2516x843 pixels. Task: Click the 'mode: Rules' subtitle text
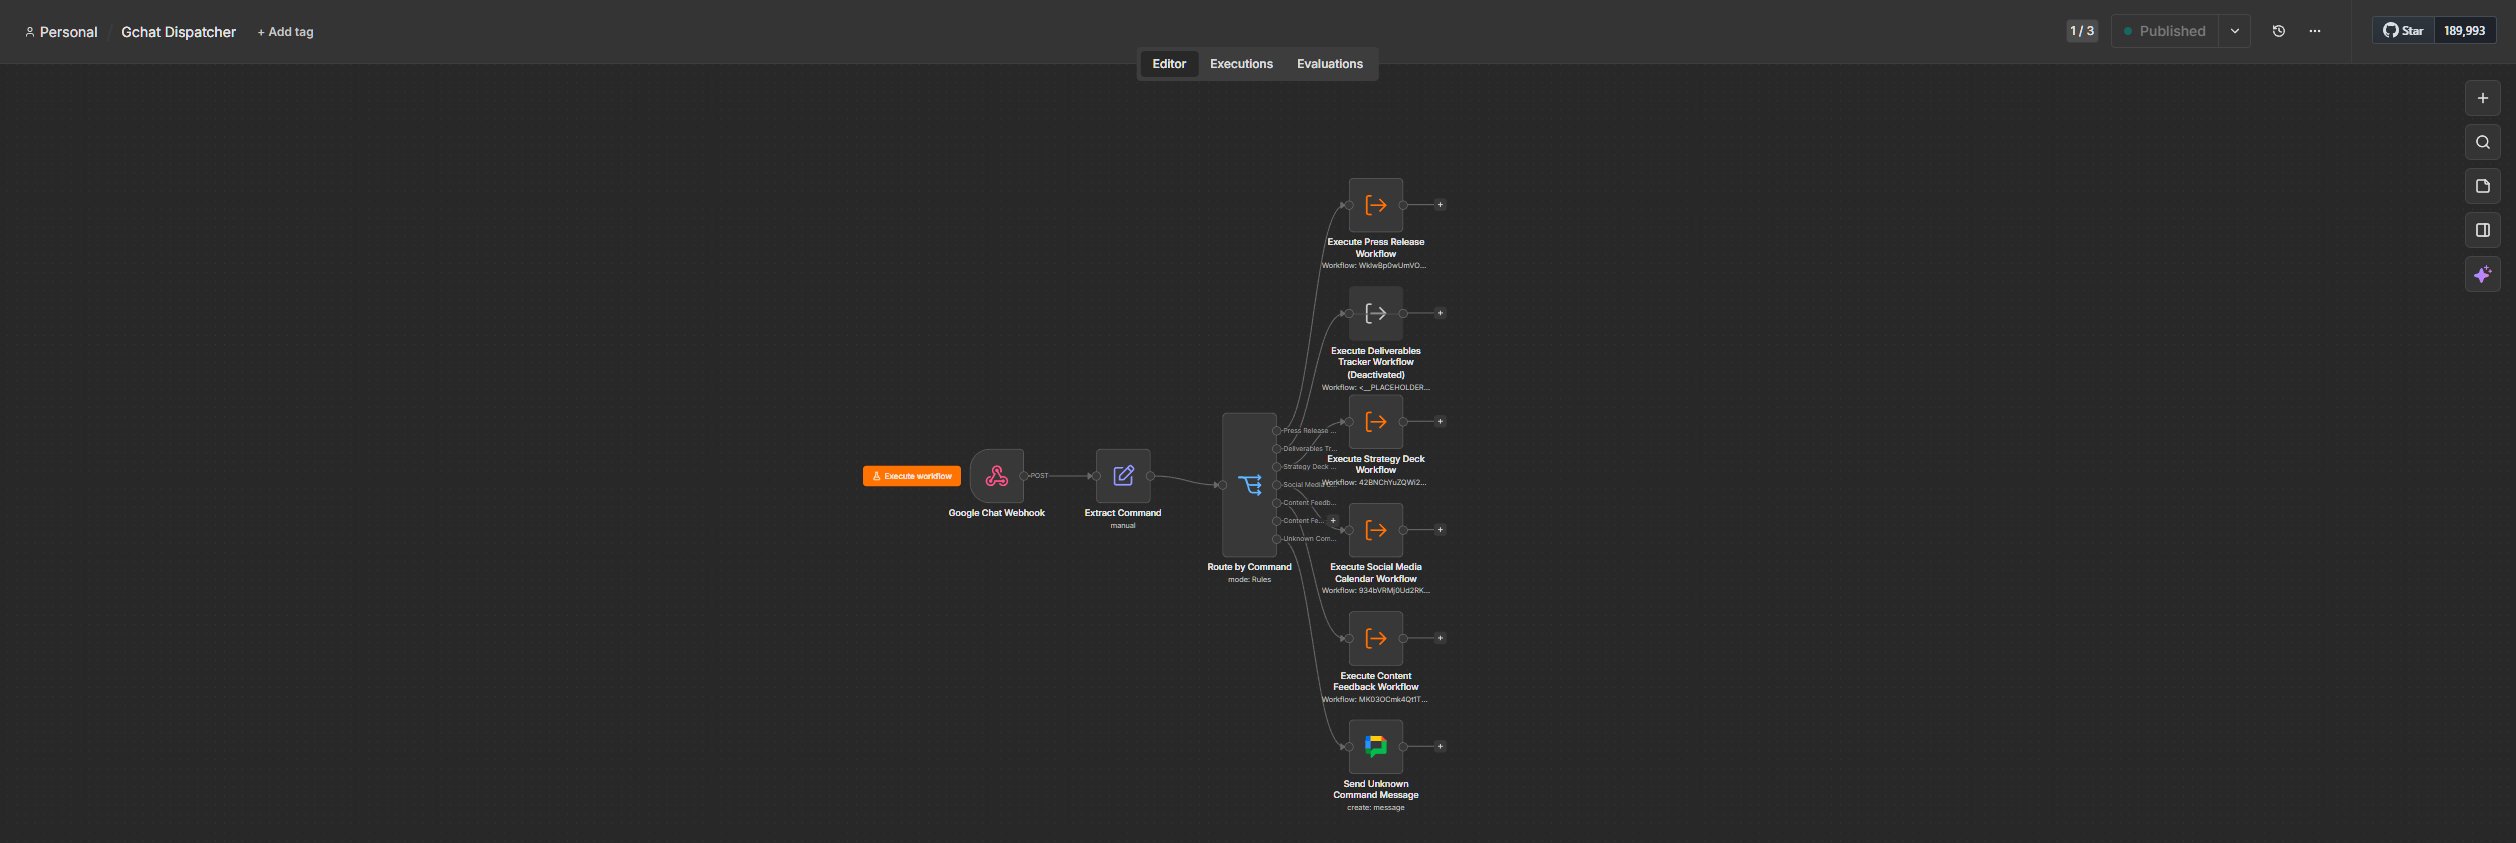[1249, 580]
